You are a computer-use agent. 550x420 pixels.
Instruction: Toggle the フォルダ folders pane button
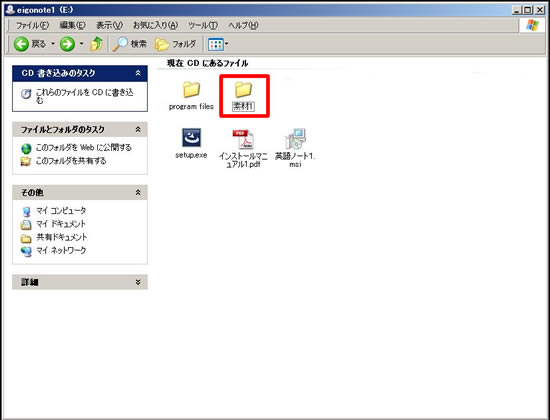click(175, 44)
